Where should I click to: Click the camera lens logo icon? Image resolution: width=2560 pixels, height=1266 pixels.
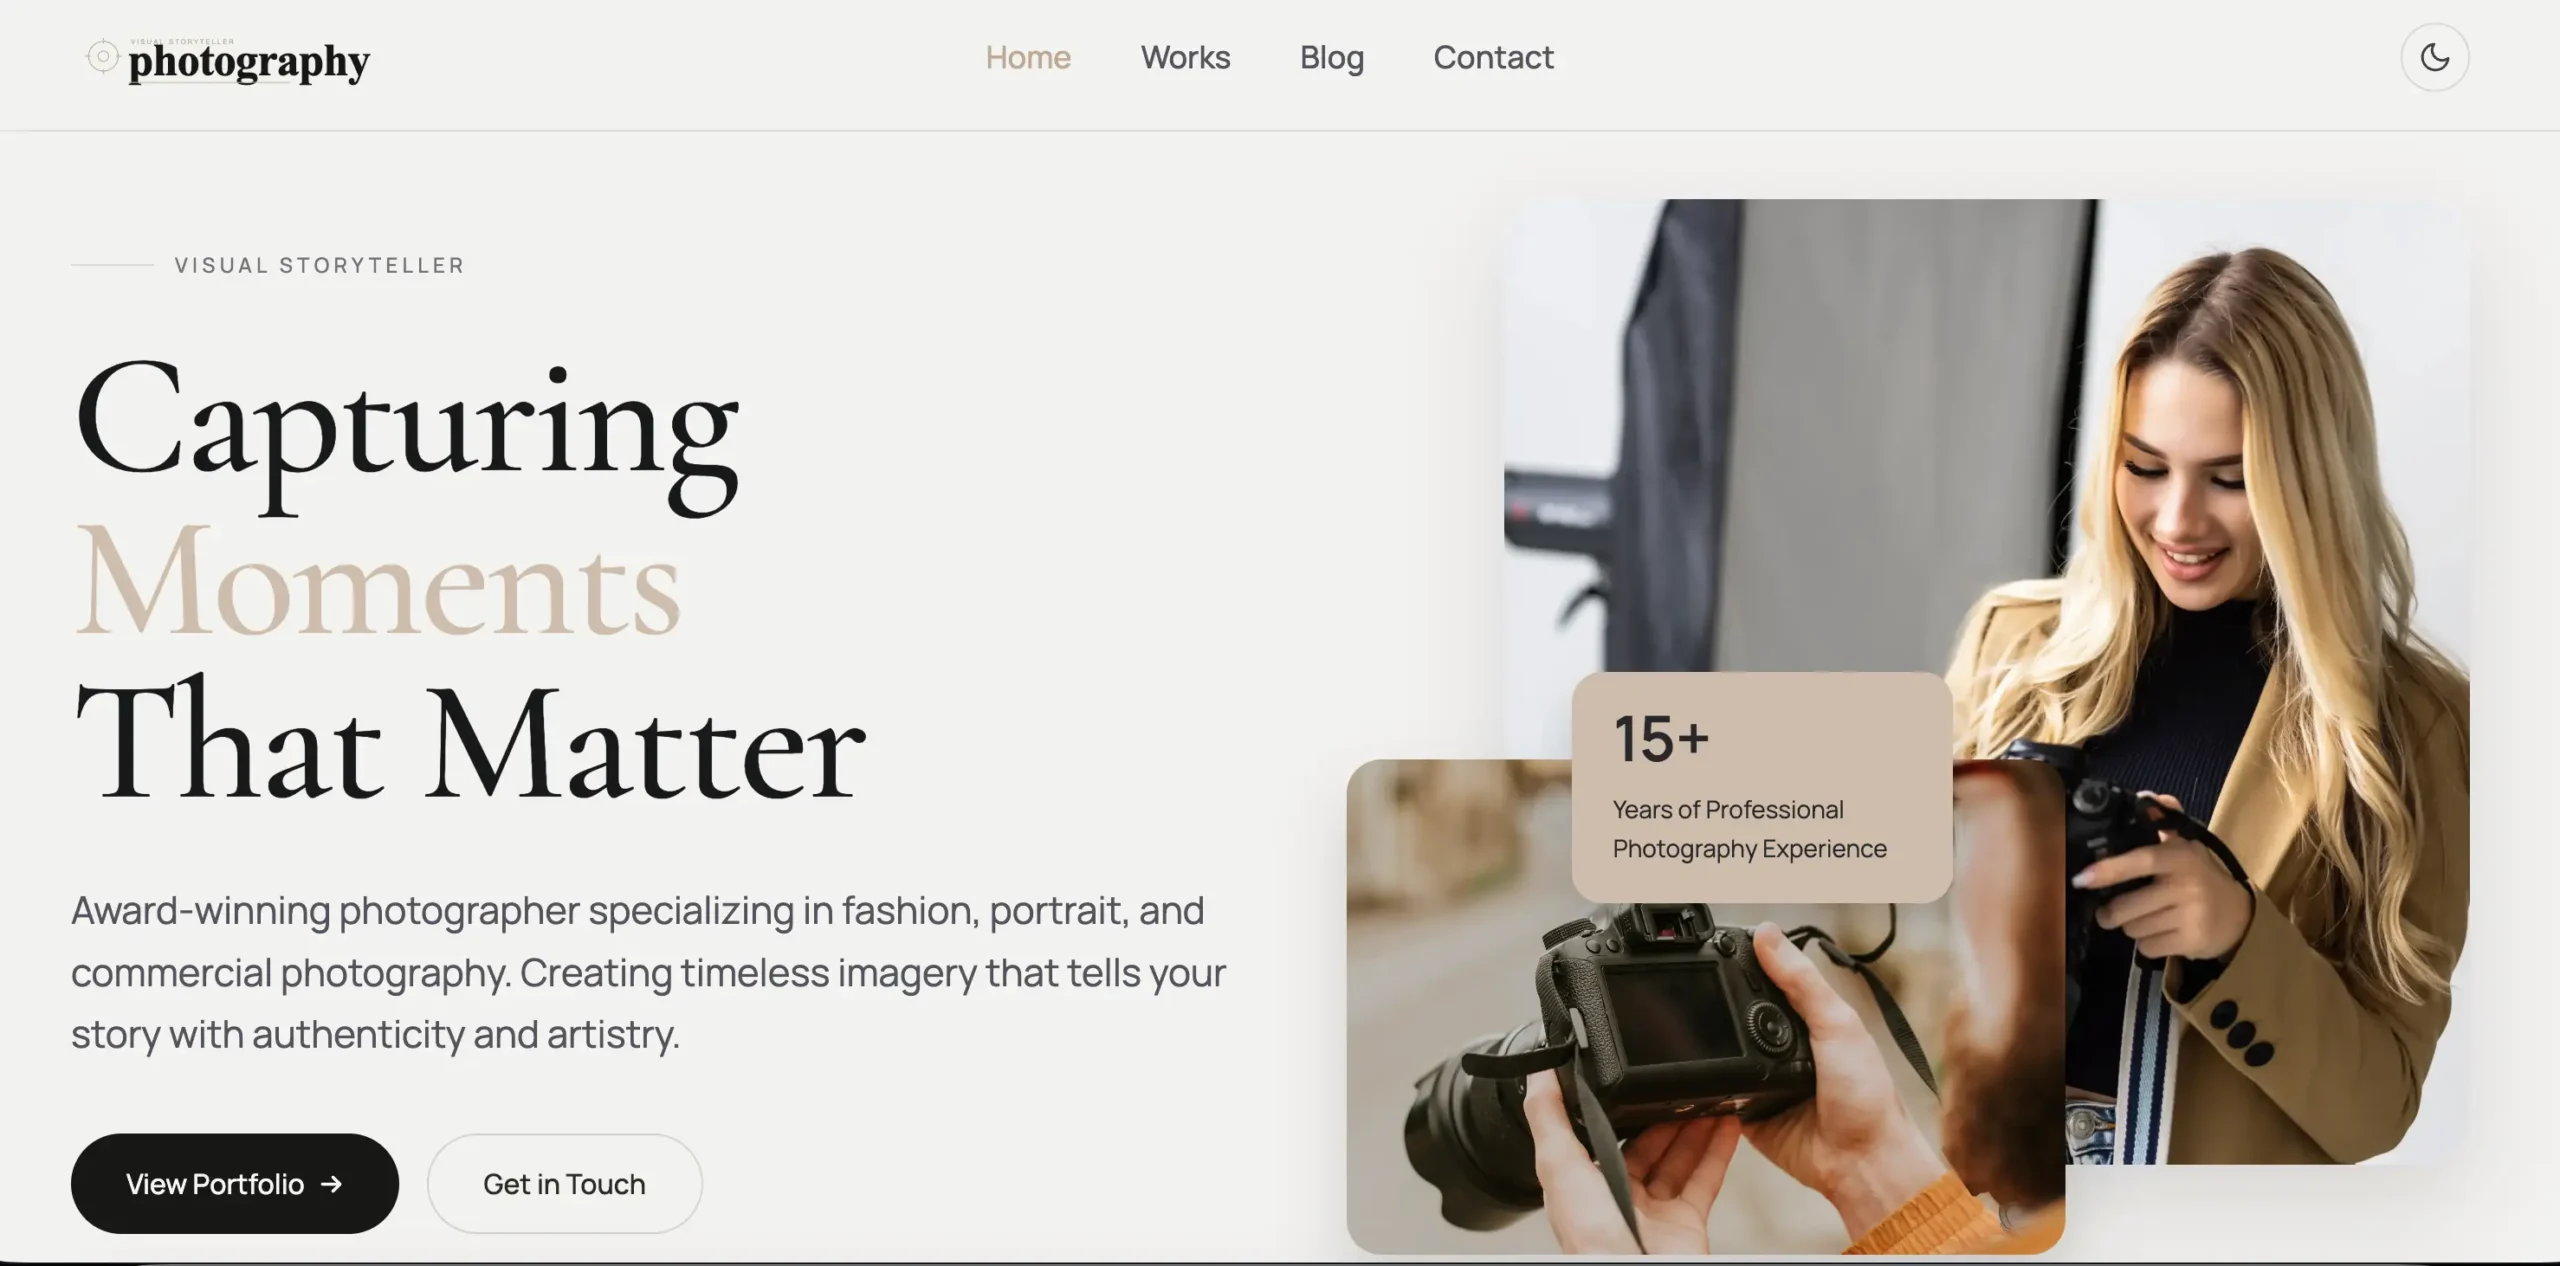[102, 56]
